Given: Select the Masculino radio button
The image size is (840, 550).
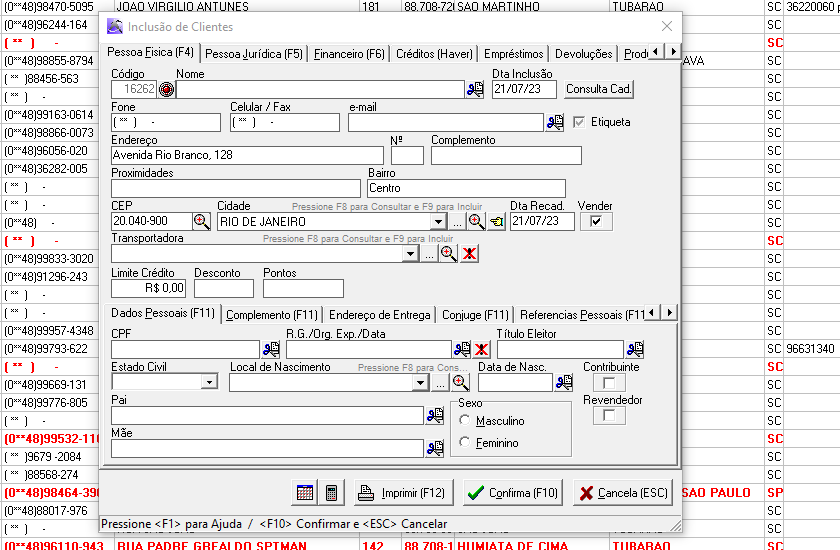Looking at the screenshot, I should [465, 421].
